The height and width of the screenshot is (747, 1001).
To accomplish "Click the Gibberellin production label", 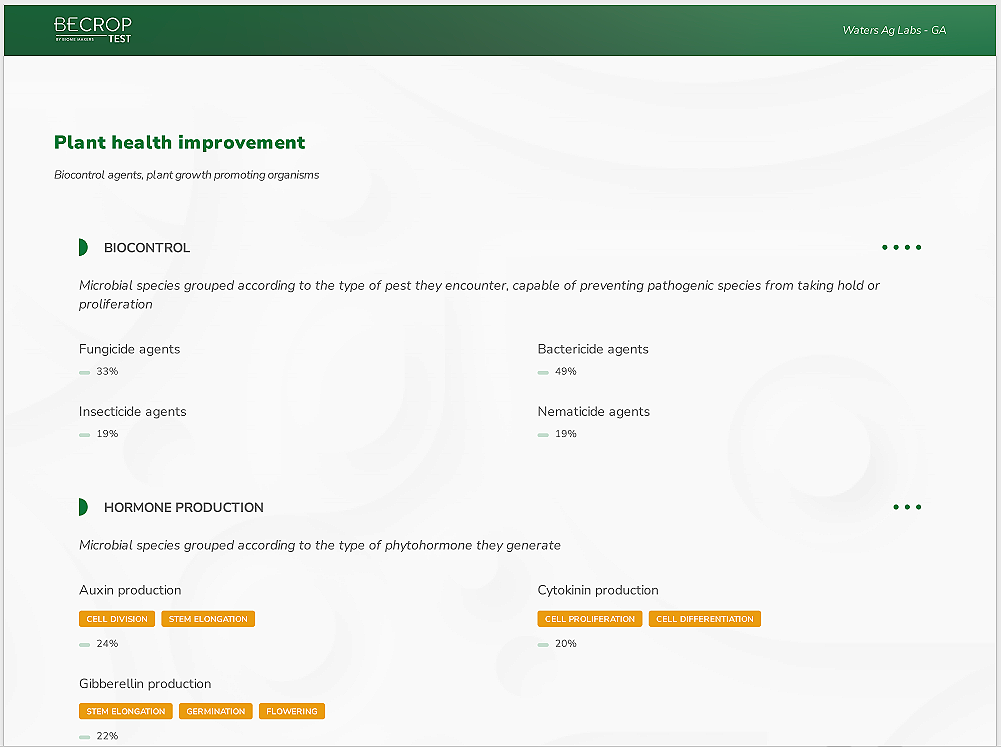I will tap(145, 684).
